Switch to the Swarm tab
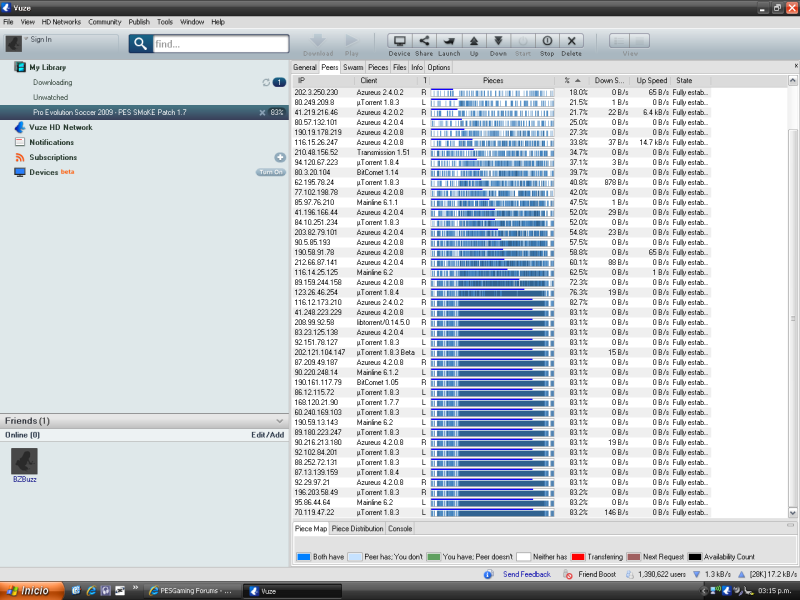This screenshot has height=600, width=800. pyautogui.click(x=353, y=67)
